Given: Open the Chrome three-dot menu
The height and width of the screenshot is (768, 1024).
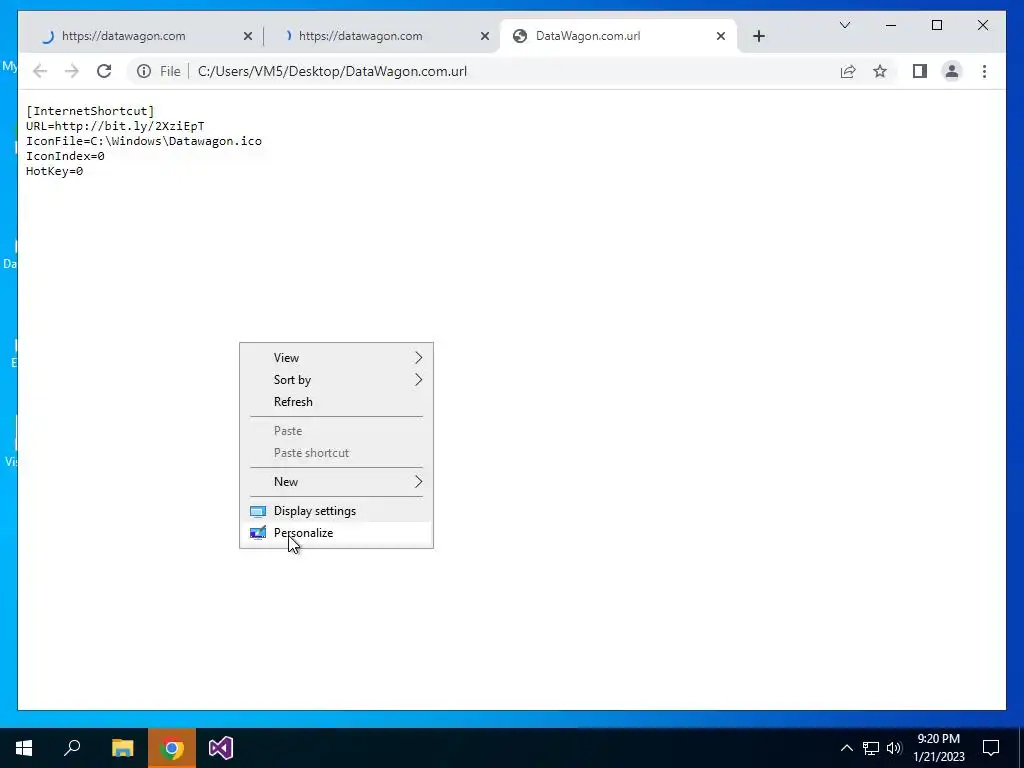Looking at the screenshot, I should (x=984, y=71).
